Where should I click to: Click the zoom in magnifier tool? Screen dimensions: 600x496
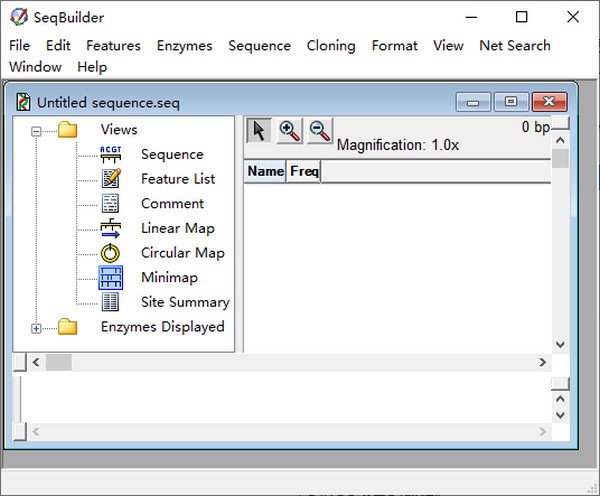(289, 131)
